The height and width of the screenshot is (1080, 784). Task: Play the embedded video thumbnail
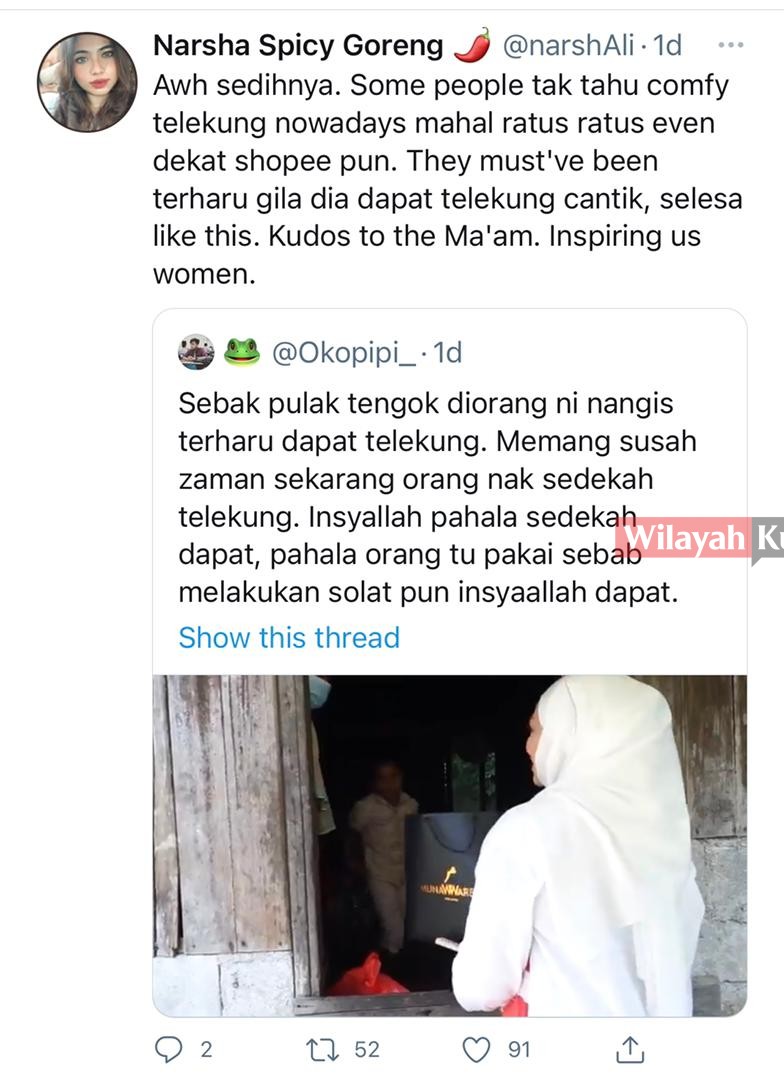click(x=450, y=845)
